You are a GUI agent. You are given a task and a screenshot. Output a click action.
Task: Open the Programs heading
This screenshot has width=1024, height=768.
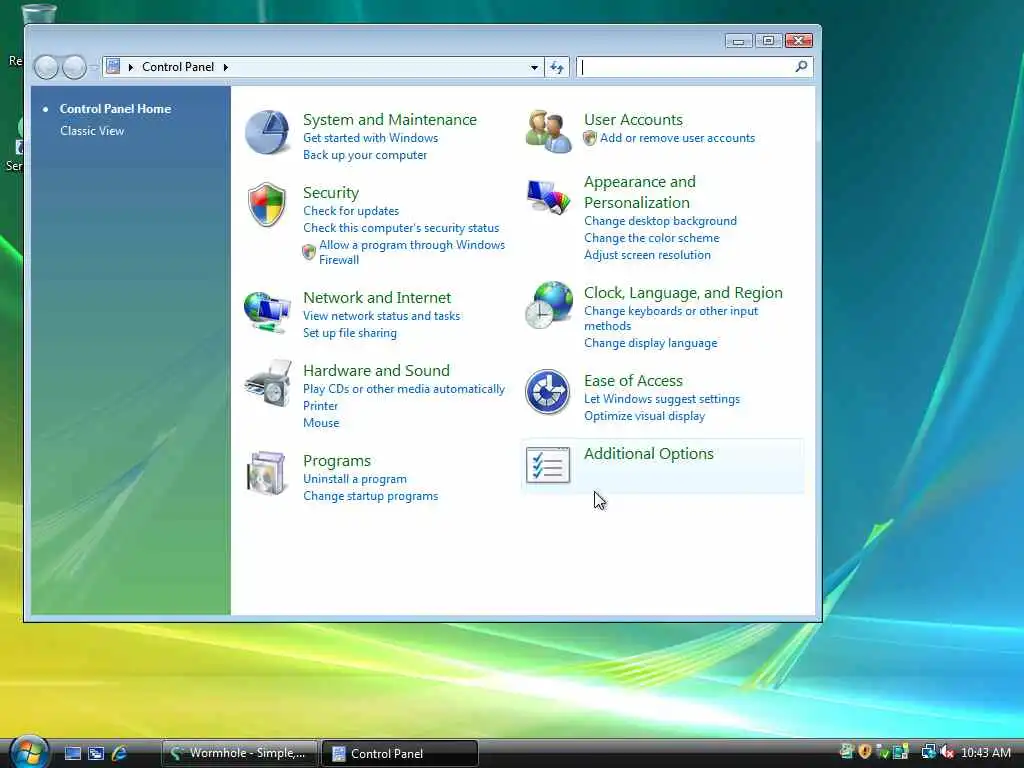click(x=336, y=460)
